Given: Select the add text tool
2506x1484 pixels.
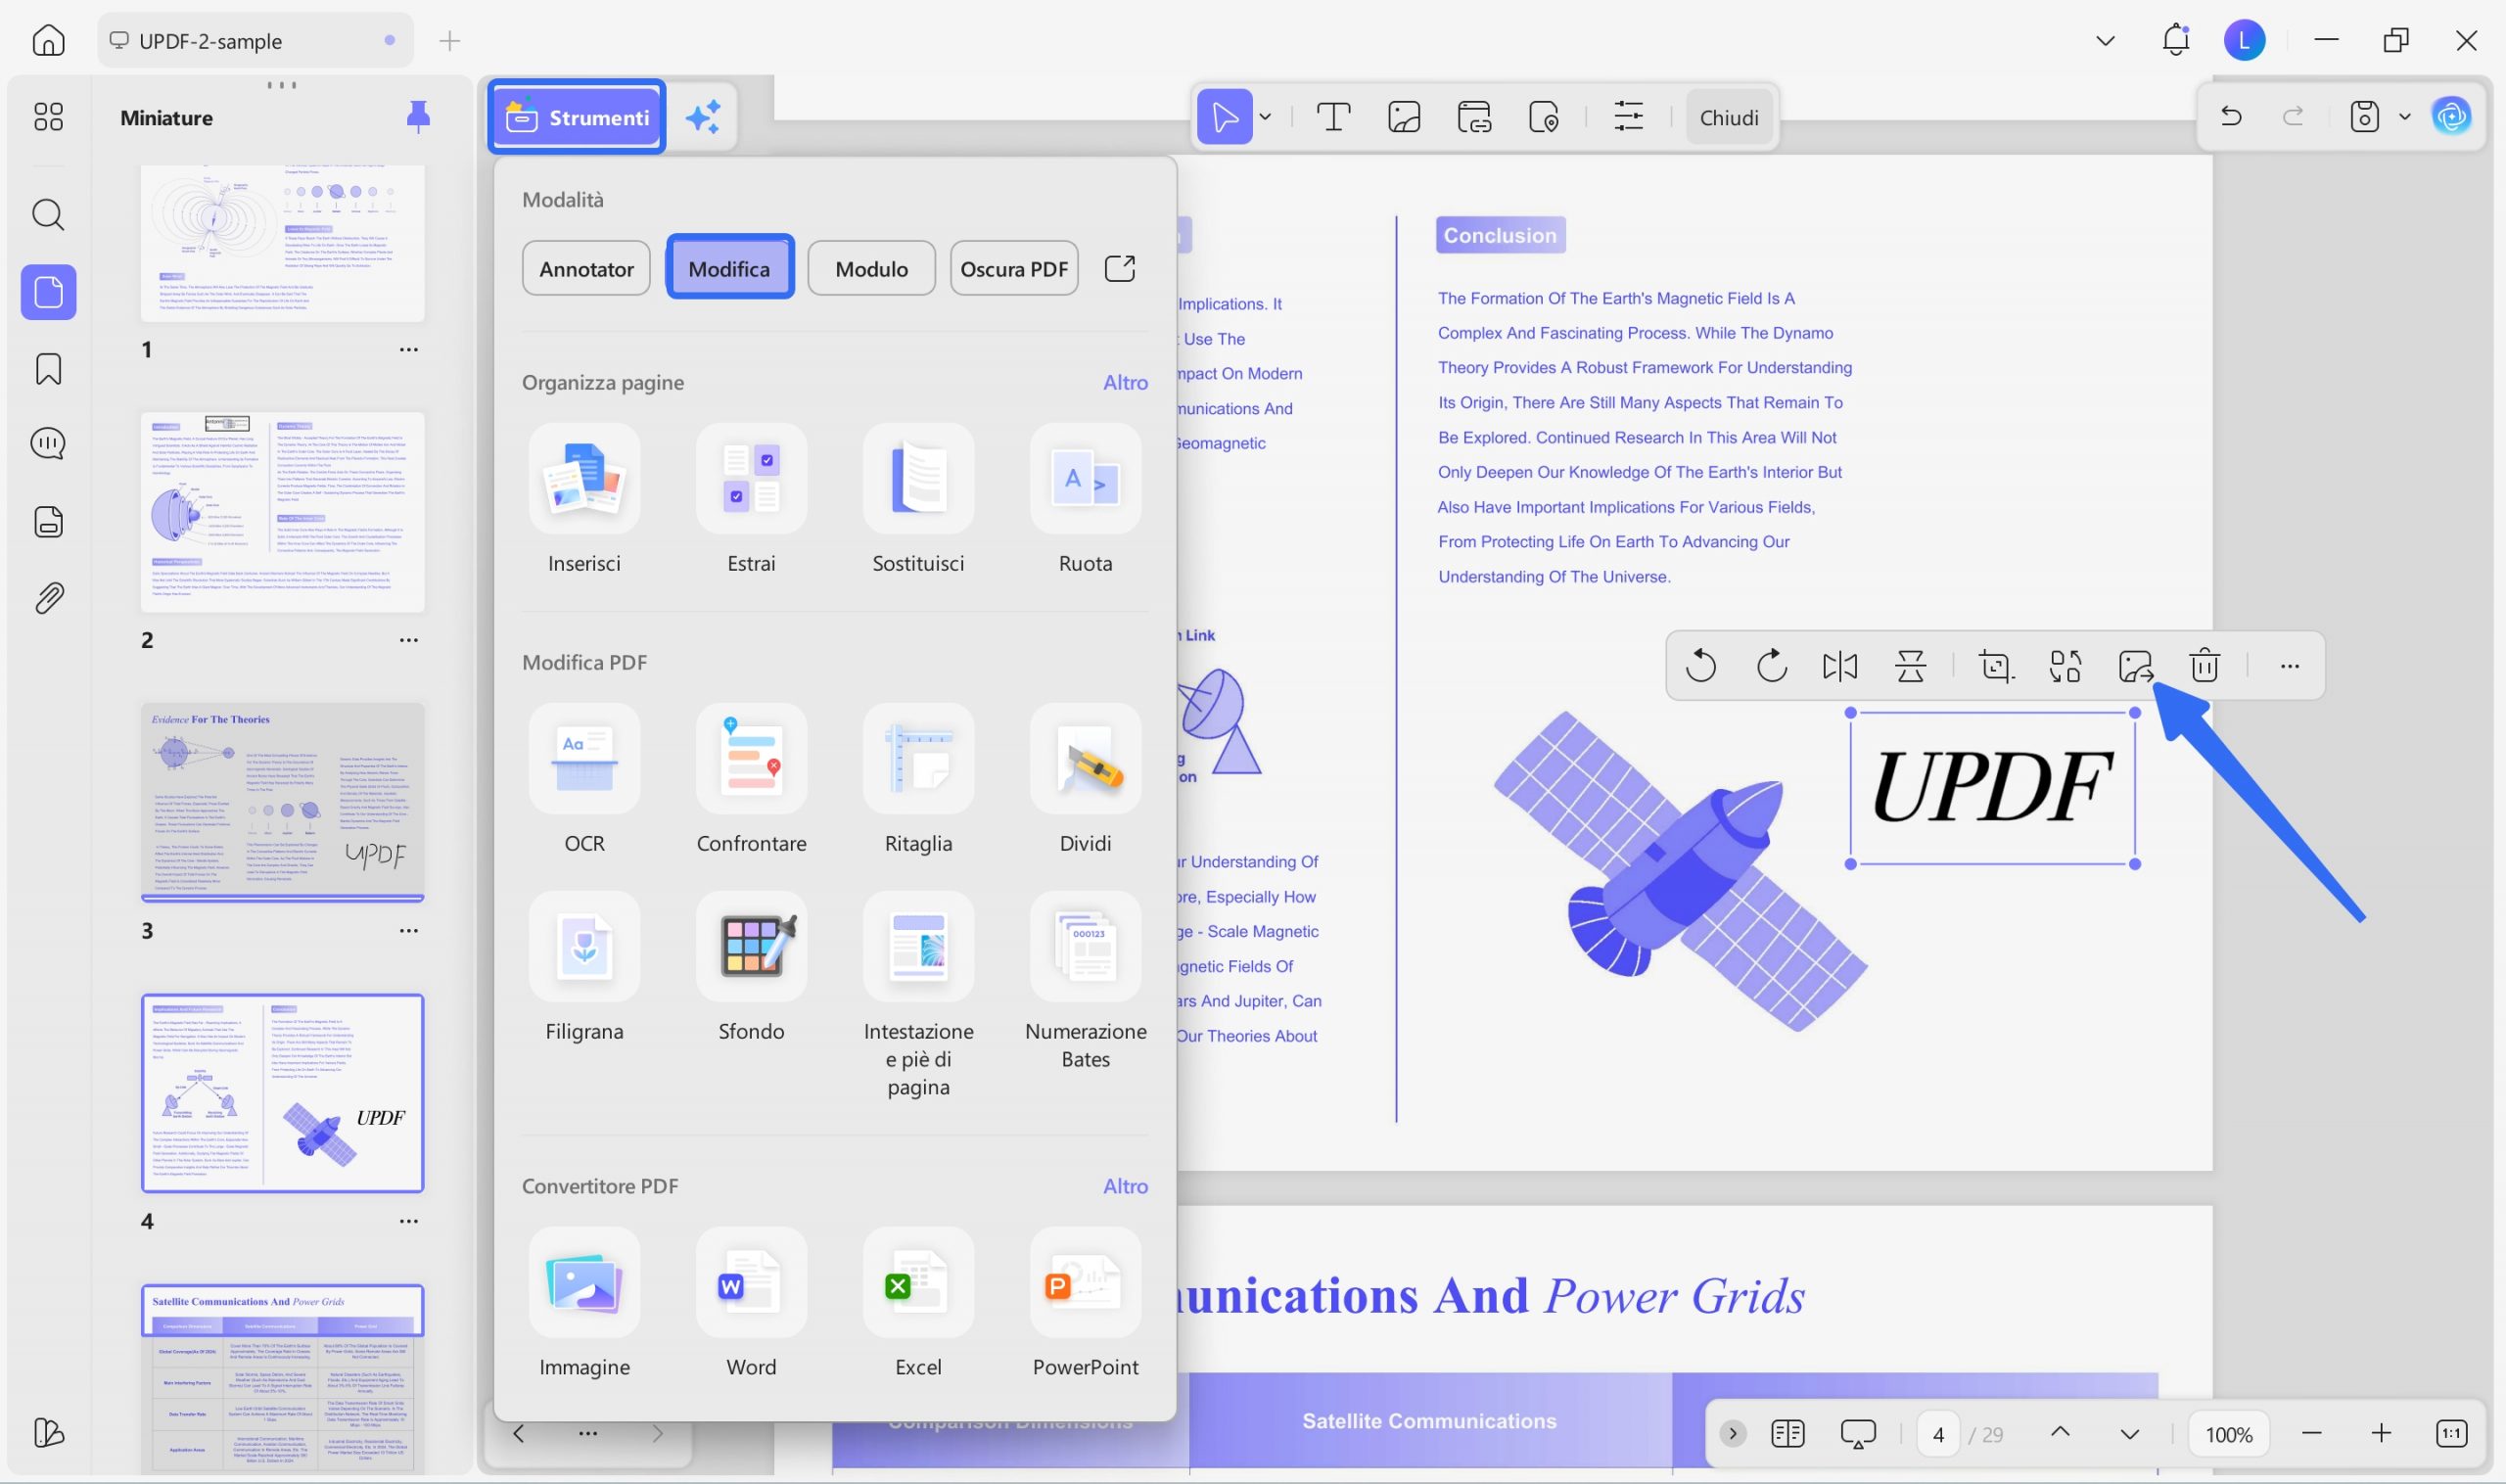Looking at the screenshot, I should [x=1333, y=117].
